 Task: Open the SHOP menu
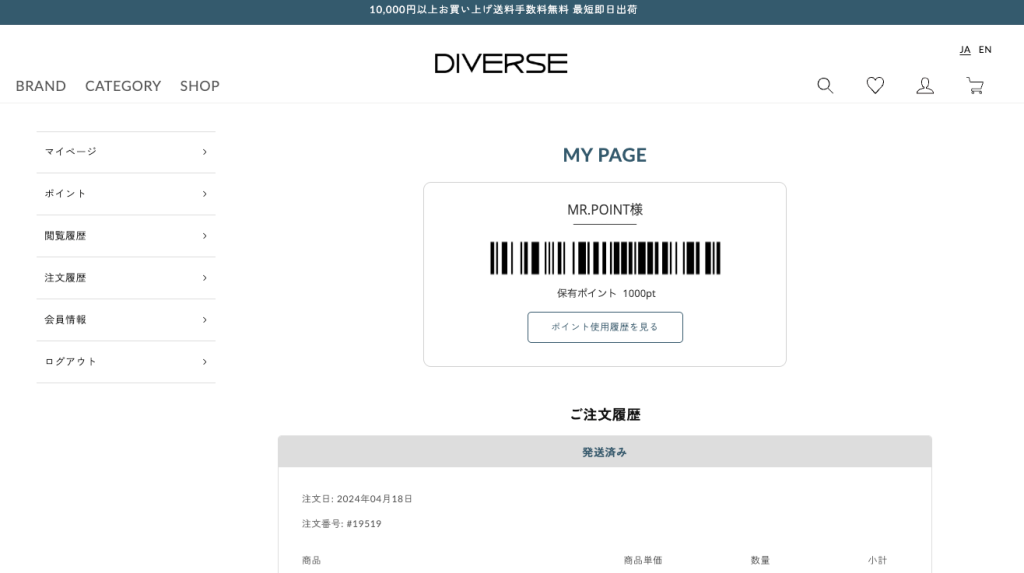(200, 86)
